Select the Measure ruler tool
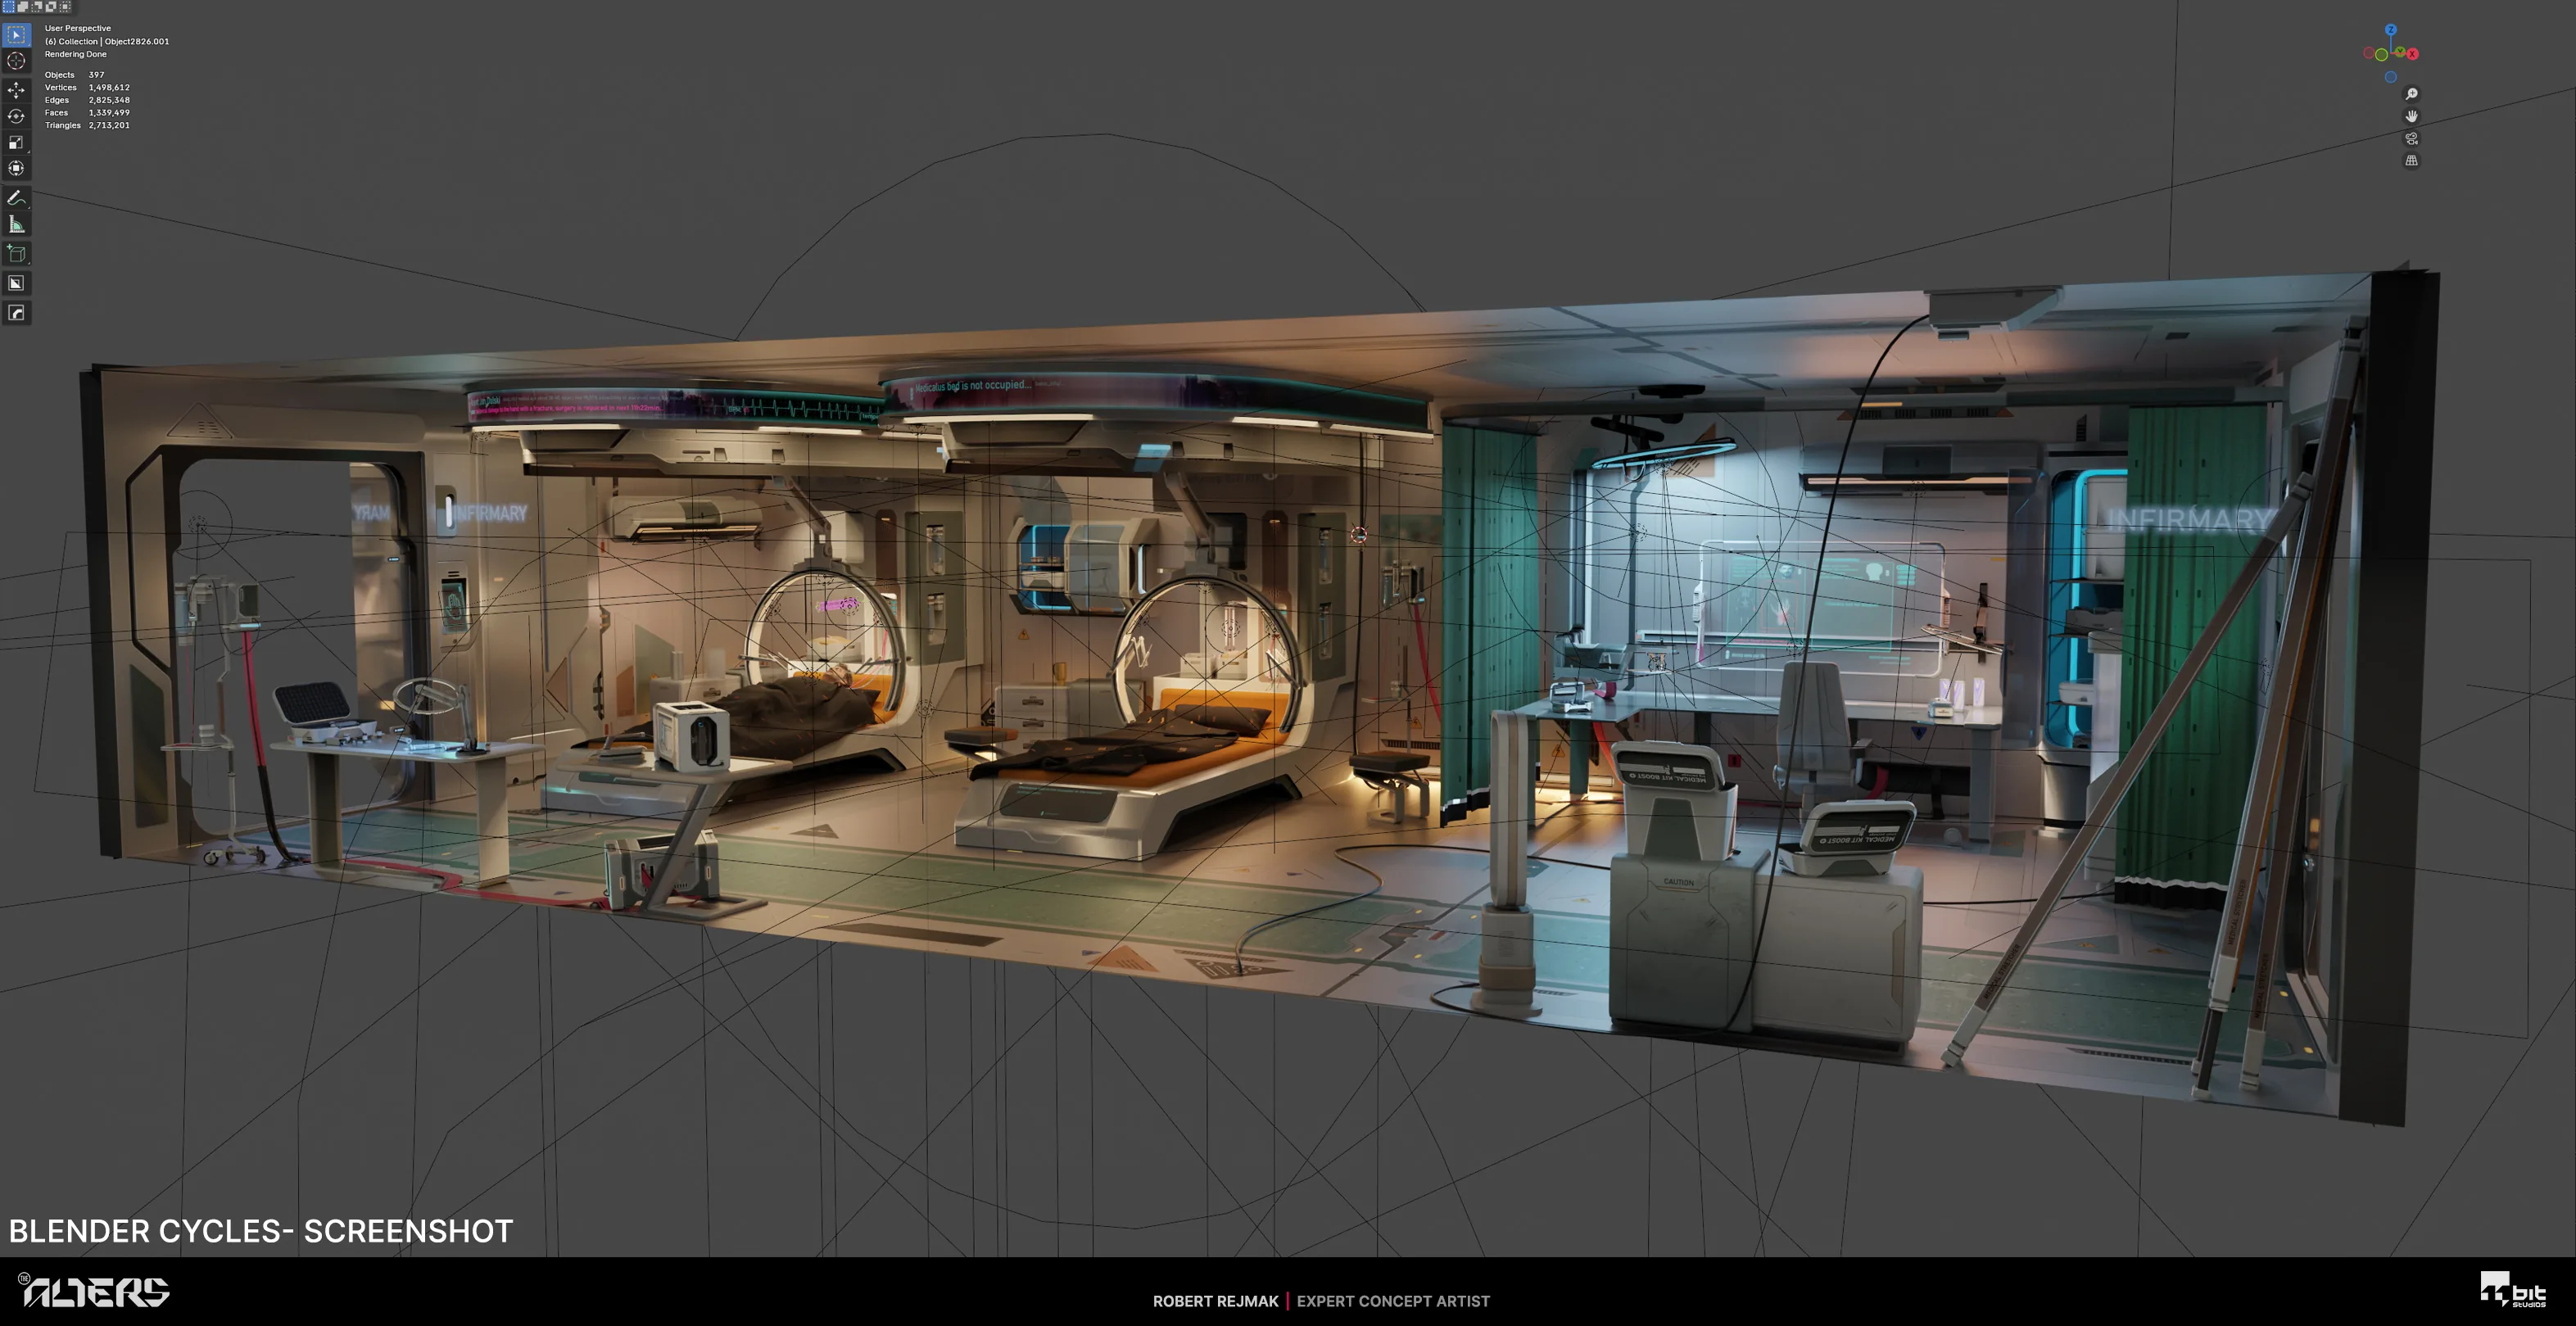 click(16, 224)
